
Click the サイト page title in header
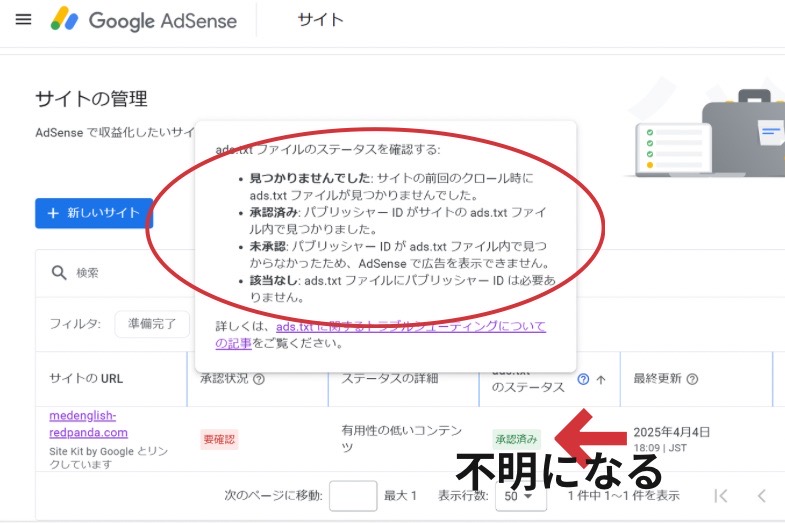[320, 20]
